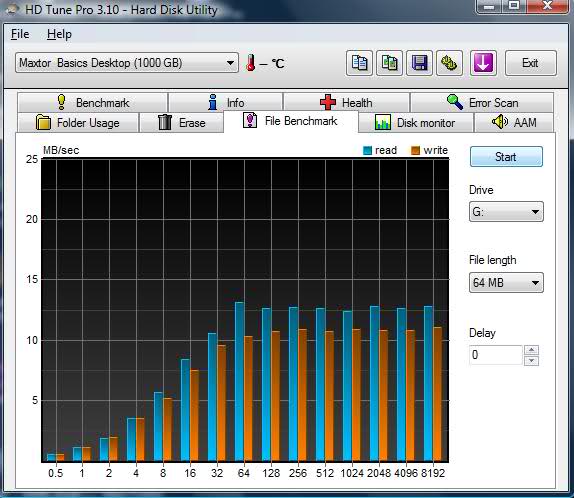Click the save screenshot floppy disk icon
This screenshot has height=498, width=574.
coord(419,63)
